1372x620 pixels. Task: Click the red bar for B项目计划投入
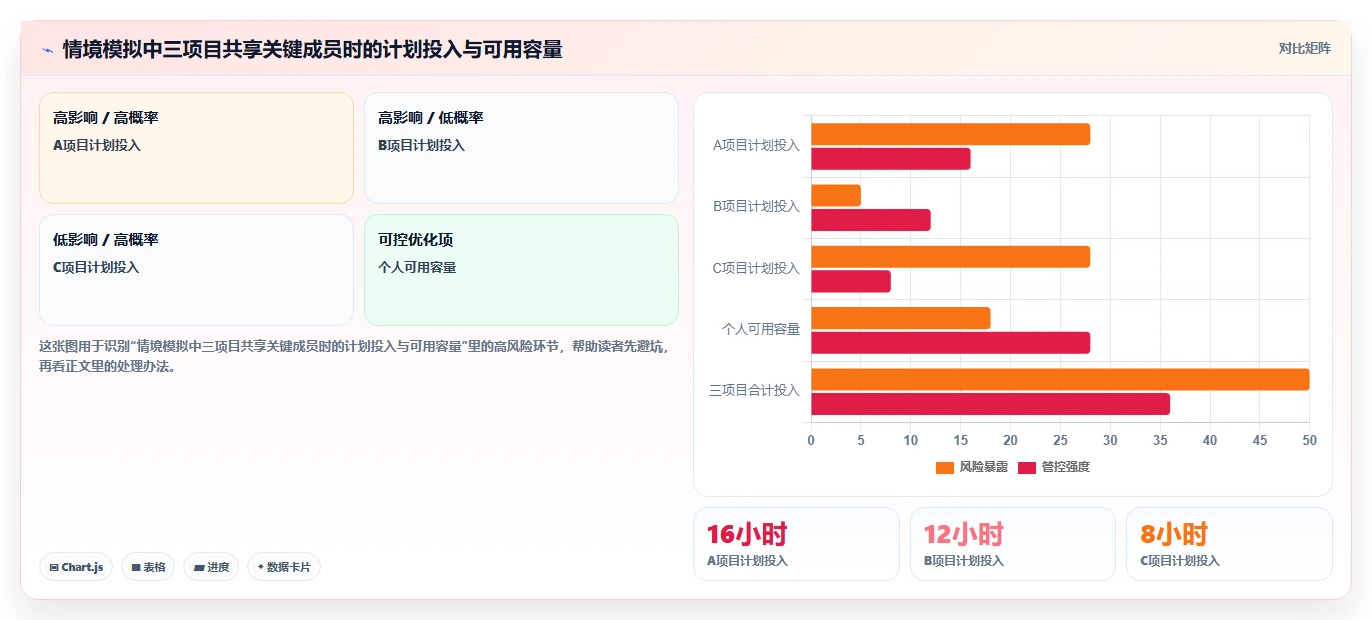pyautogui.click(x=870, y=220)
